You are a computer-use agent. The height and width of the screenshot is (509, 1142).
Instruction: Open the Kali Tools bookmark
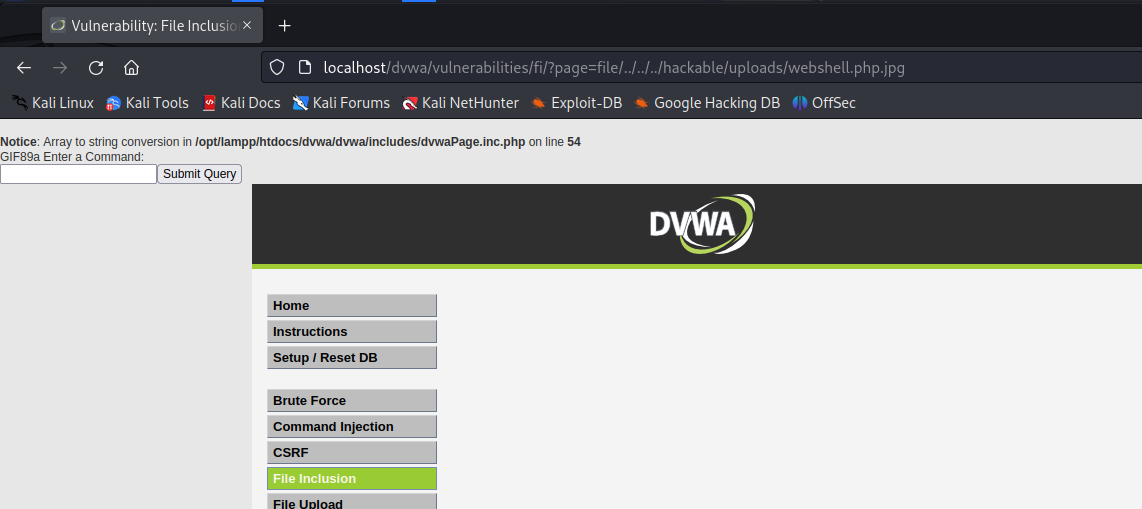147,103
